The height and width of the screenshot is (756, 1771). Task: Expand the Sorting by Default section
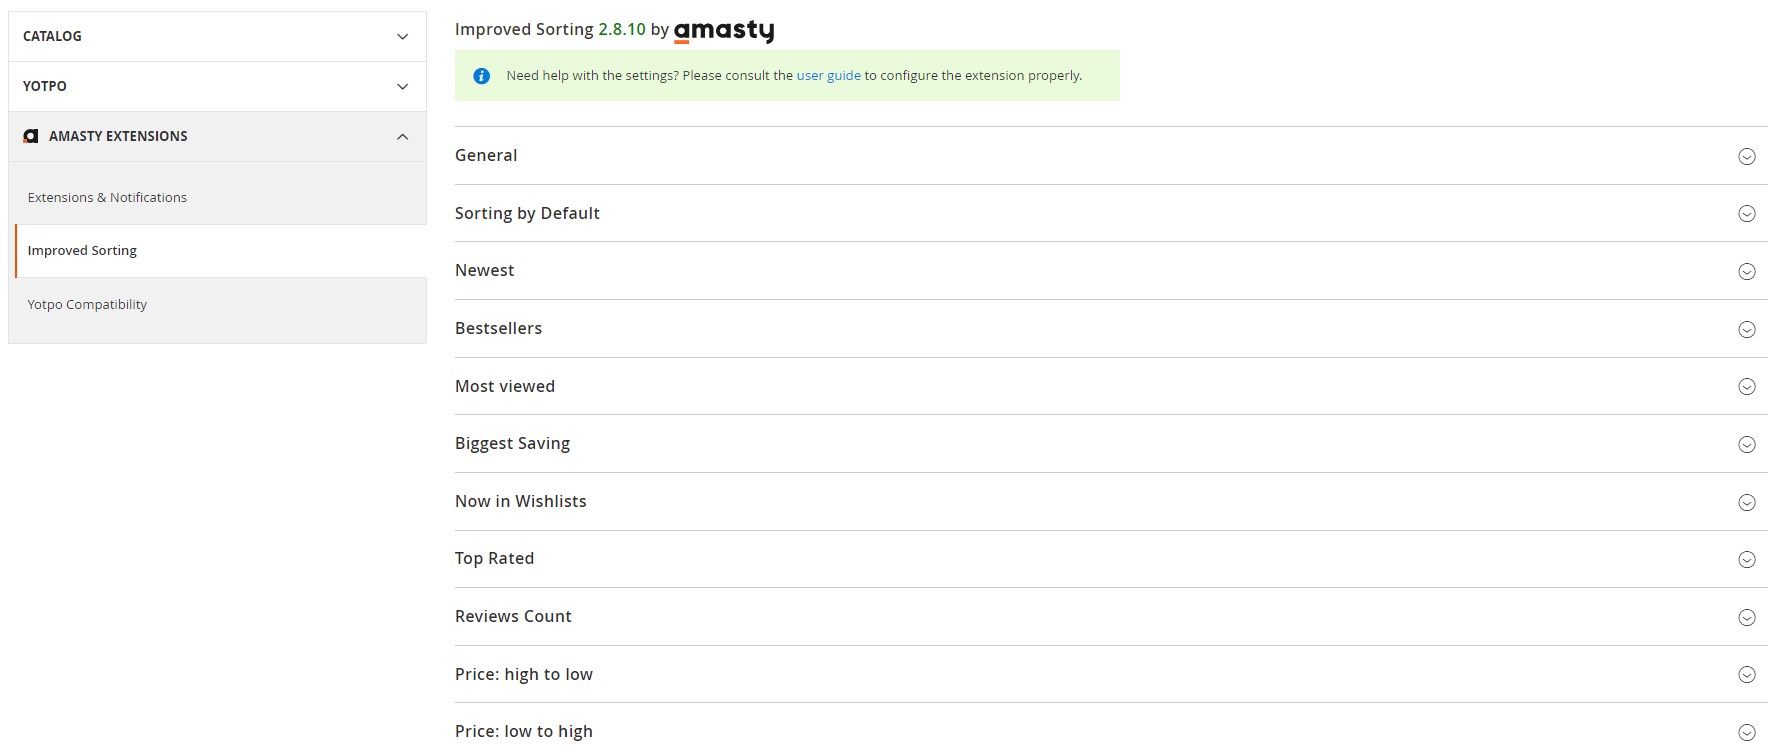(527, 214)
